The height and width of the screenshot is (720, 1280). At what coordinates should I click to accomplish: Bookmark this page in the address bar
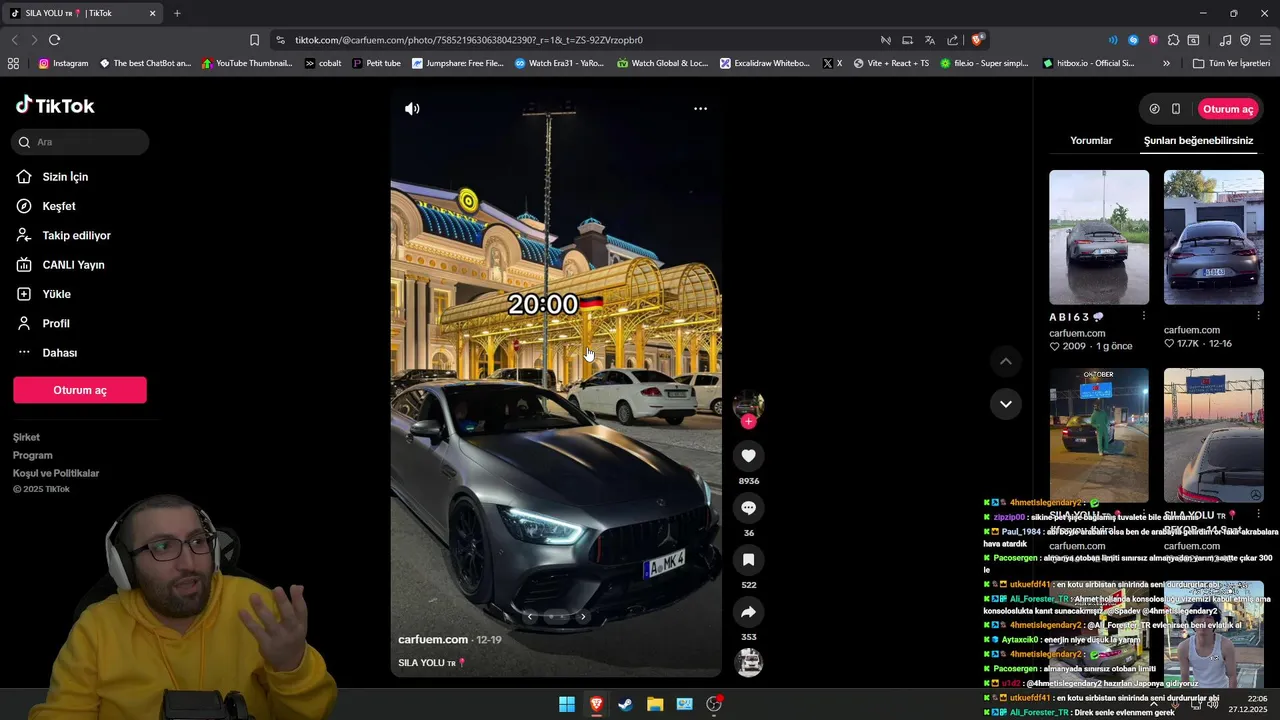[254, 40]
